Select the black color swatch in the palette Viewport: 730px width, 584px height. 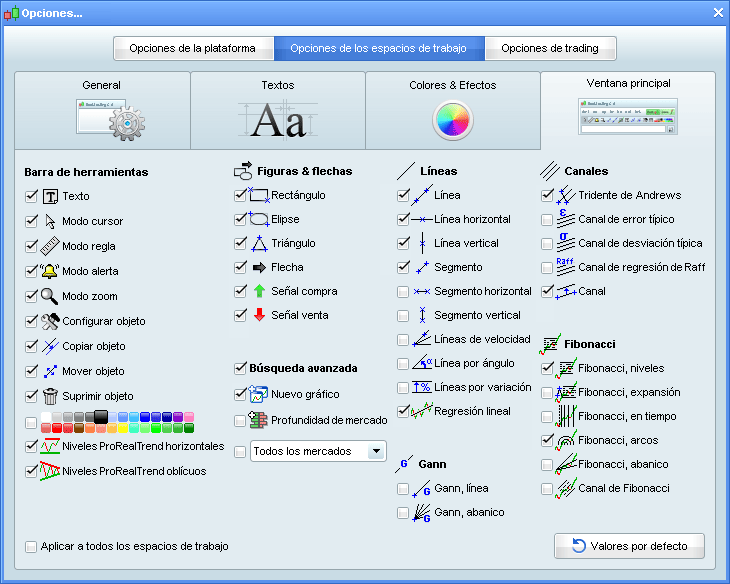(x=100, y=417)
